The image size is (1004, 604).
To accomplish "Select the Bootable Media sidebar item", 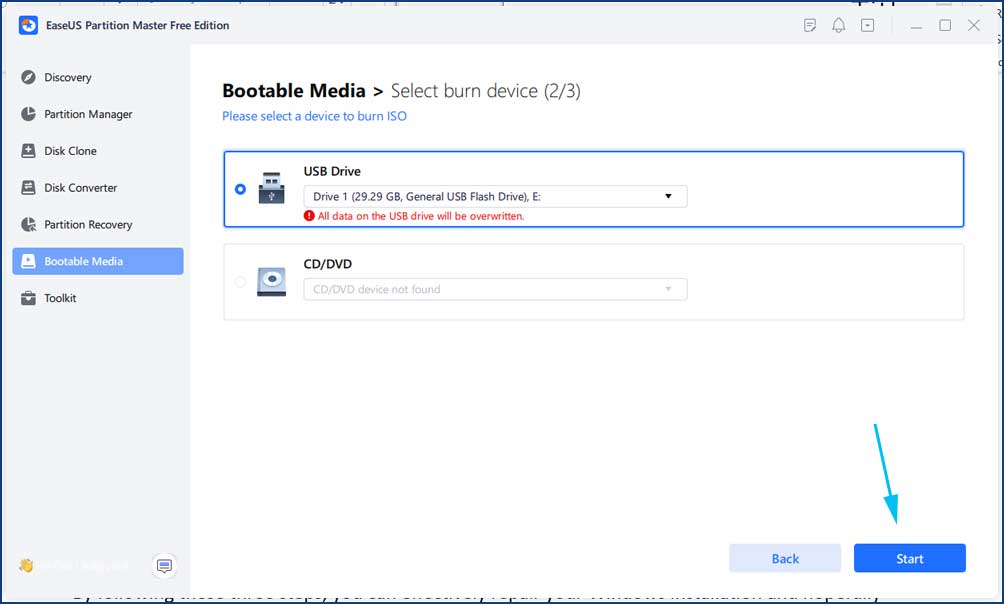I will click(x=98, y=261).
